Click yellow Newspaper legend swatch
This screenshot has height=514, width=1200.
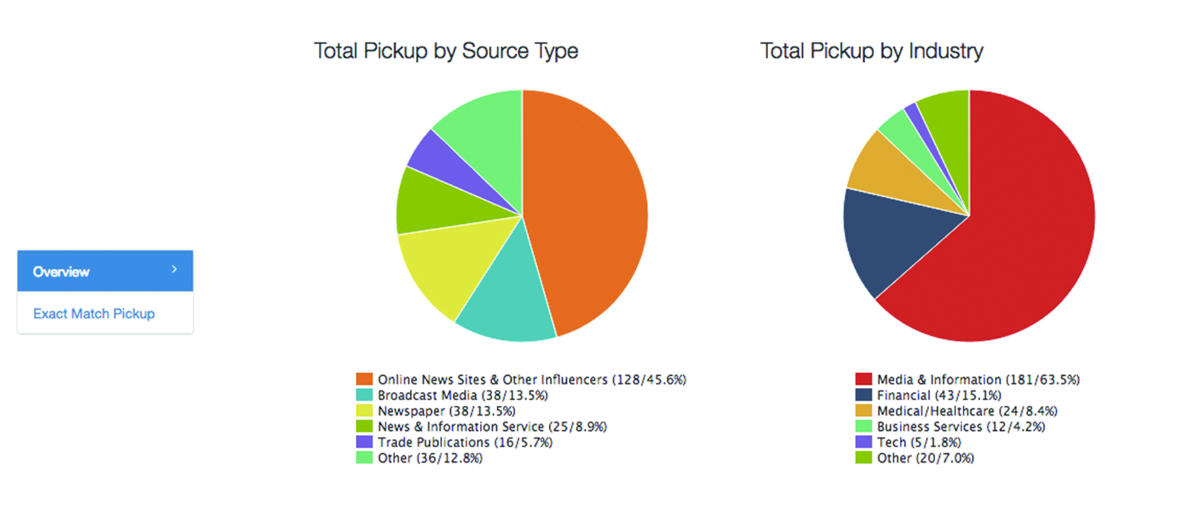364,411
